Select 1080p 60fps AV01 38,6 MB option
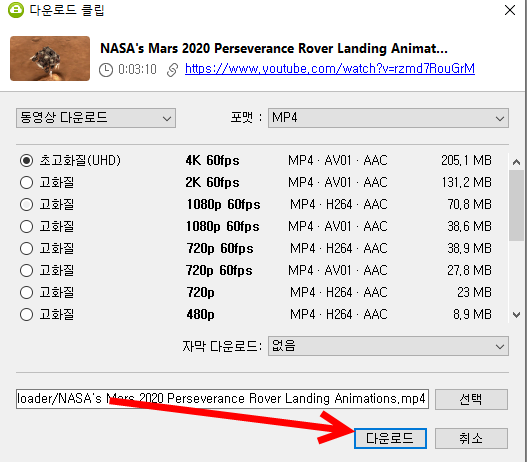This screenshot has height=462, width=527. (27, 226)
